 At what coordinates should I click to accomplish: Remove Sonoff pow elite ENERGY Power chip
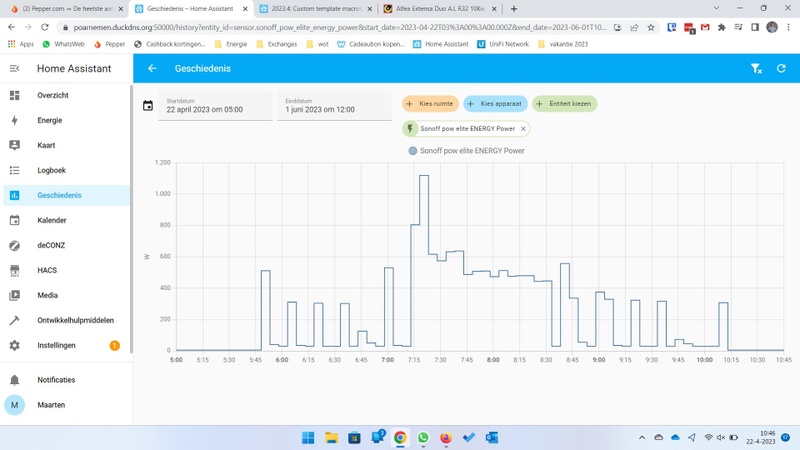coord(523,129)
